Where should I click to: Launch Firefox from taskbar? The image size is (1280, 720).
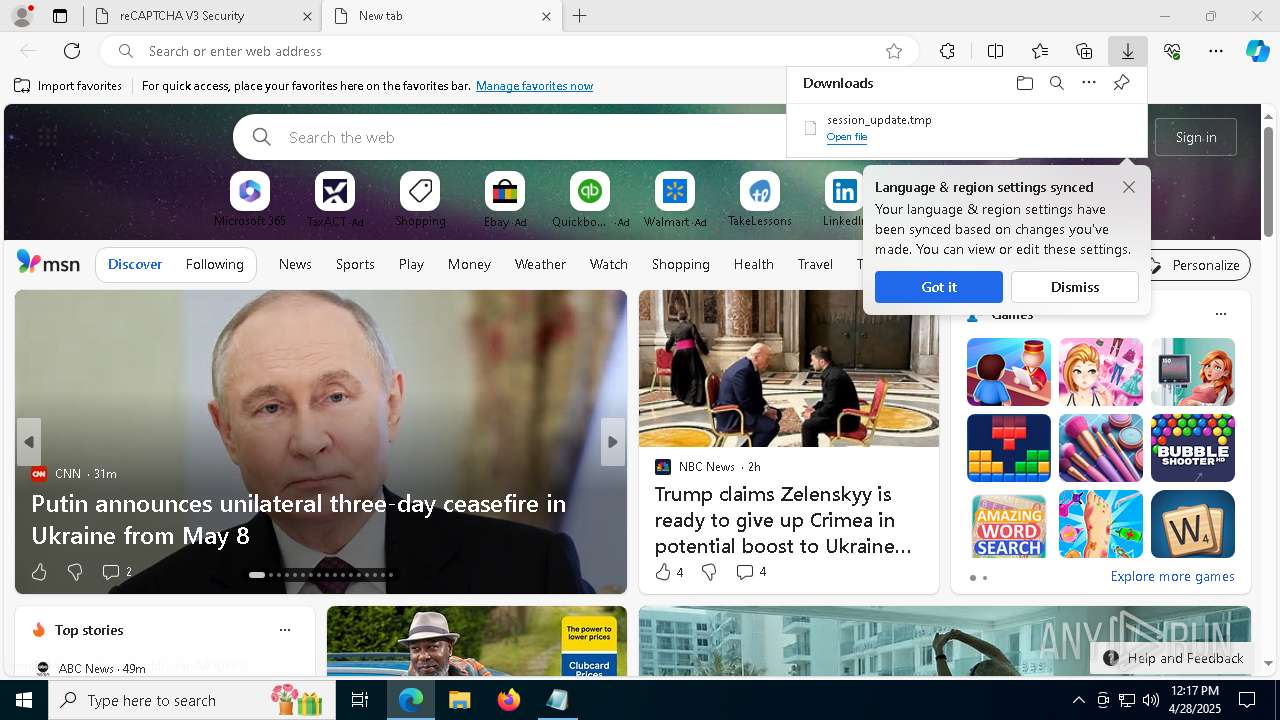pos(508,700)
